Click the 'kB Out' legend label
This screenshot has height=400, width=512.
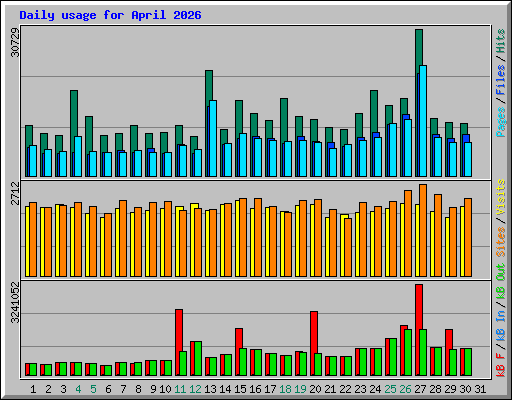tap(500, 282)
